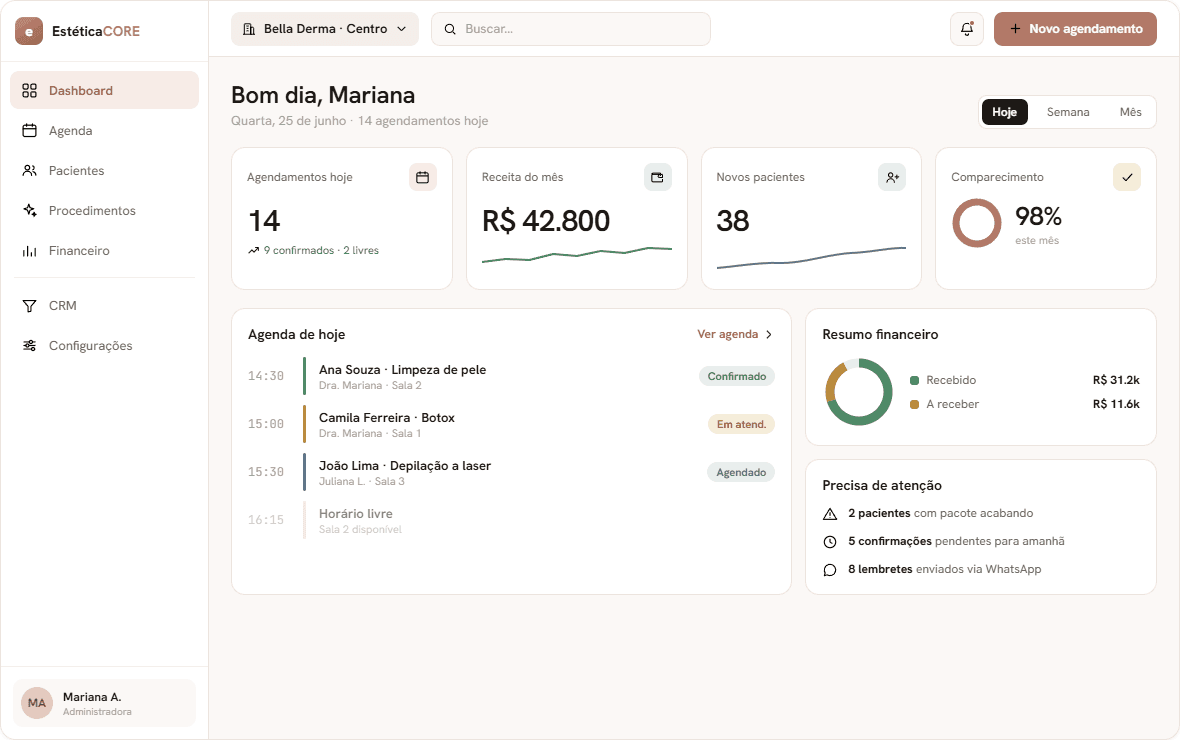Screen dimensions: 1180x740
Task: Click the CRM funnel icon
Action: coord(29,306)
